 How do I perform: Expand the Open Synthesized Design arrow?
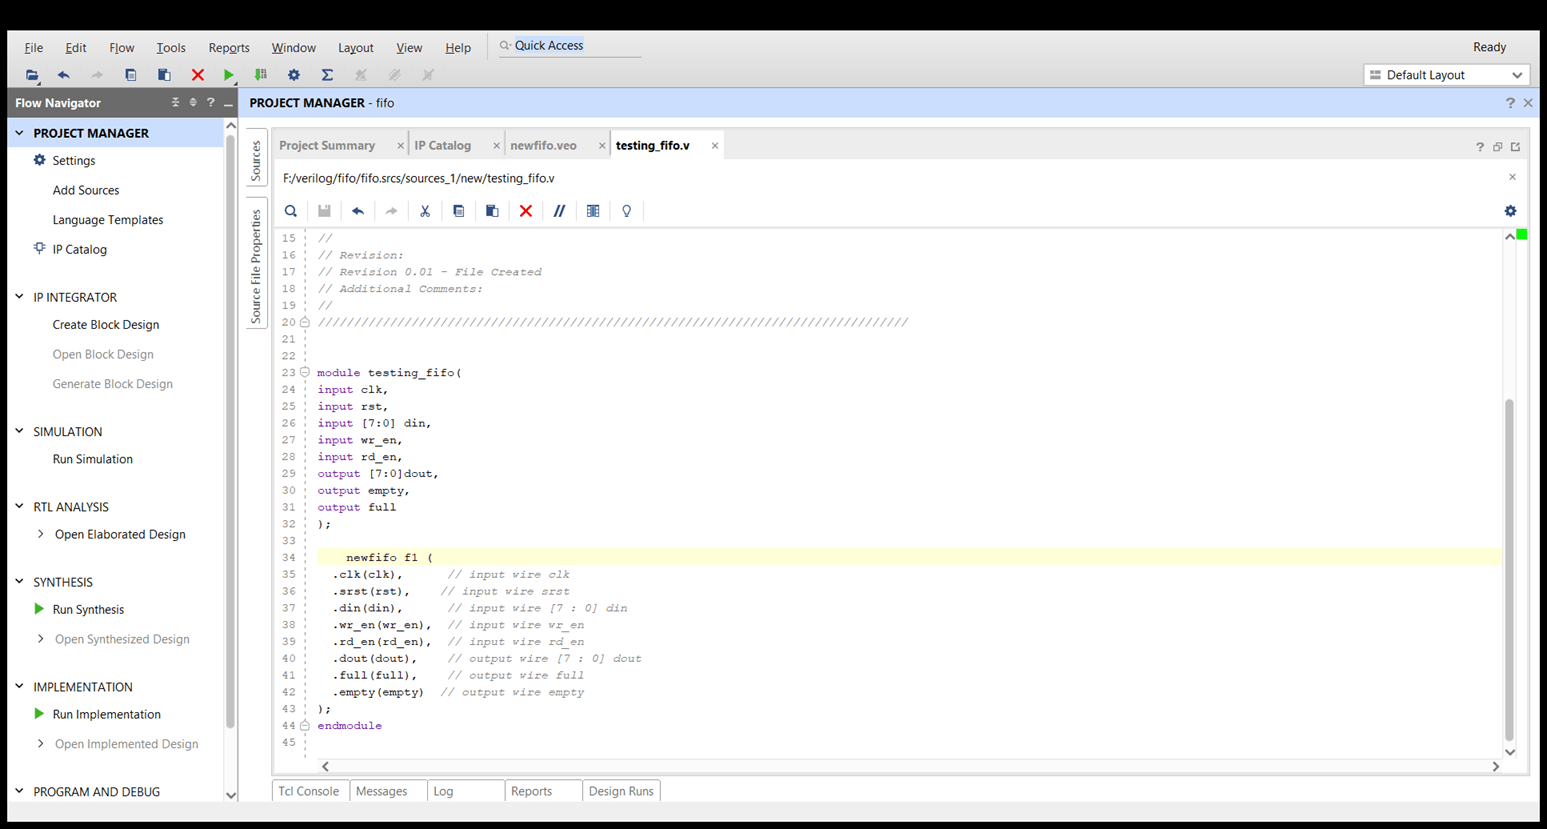[x=41, y=639]
